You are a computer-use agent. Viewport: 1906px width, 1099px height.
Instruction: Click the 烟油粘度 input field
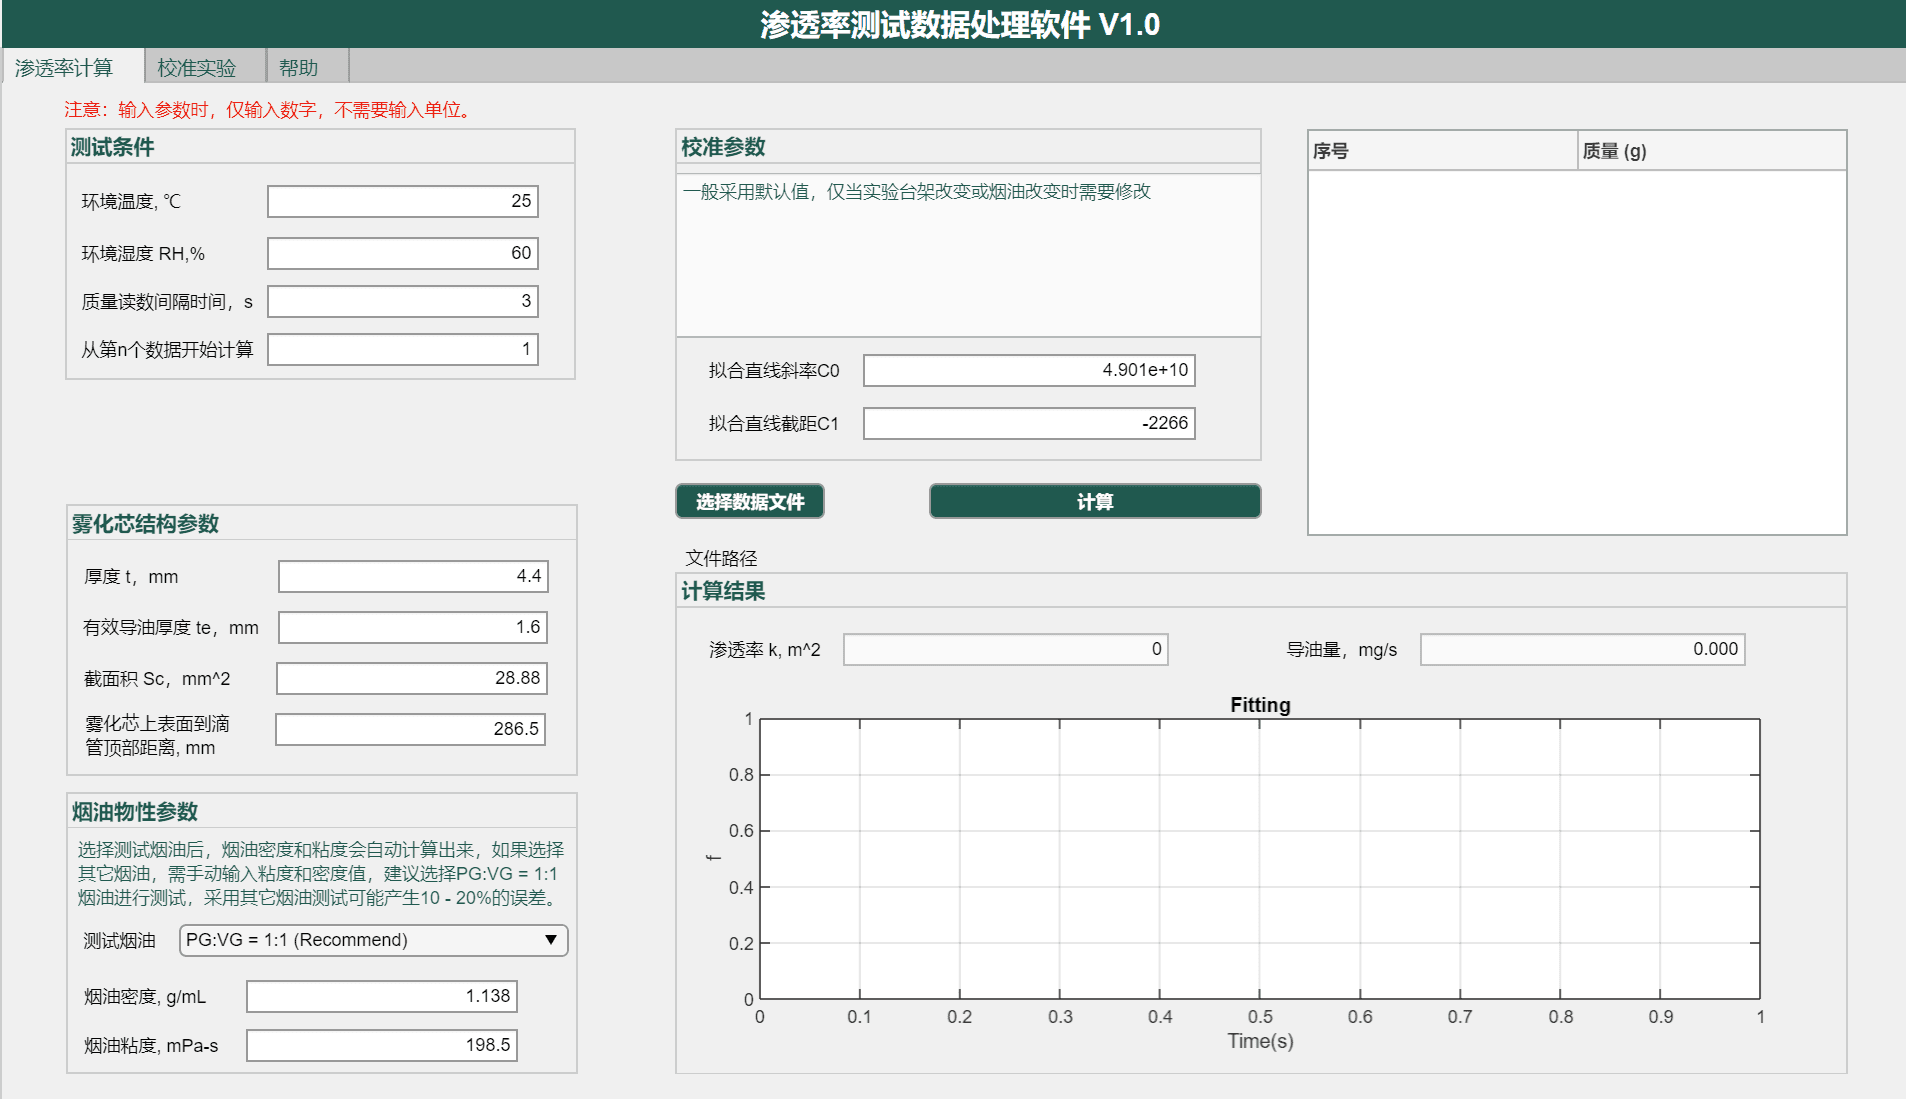coord(382,1045)
